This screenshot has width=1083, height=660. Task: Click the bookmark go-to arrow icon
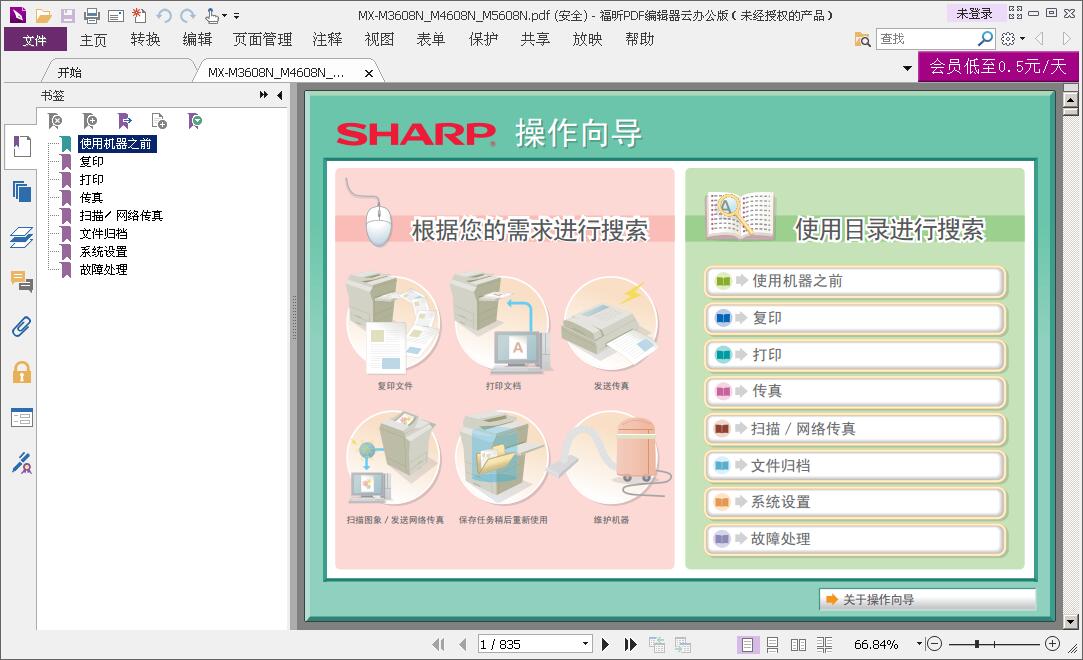click(x=124, y=122)
